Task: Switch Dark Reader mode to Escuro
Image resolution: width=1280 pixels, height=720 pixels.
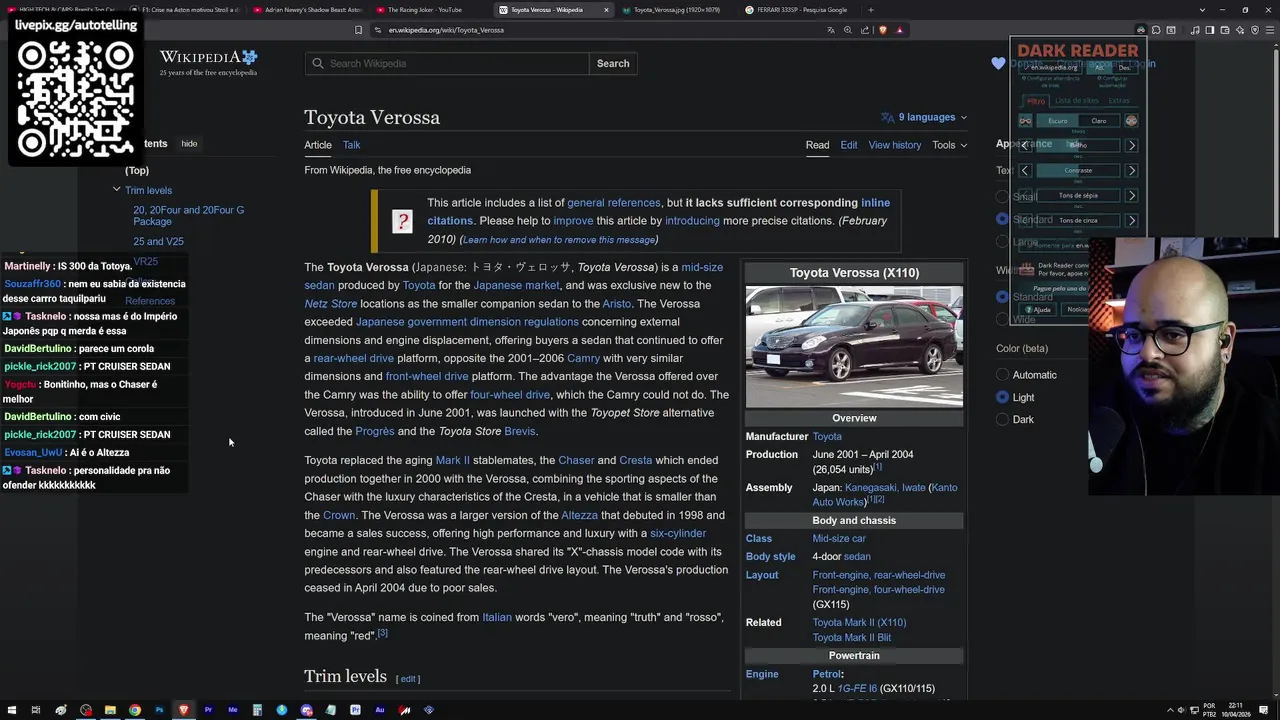Action: click(1058, 121)
